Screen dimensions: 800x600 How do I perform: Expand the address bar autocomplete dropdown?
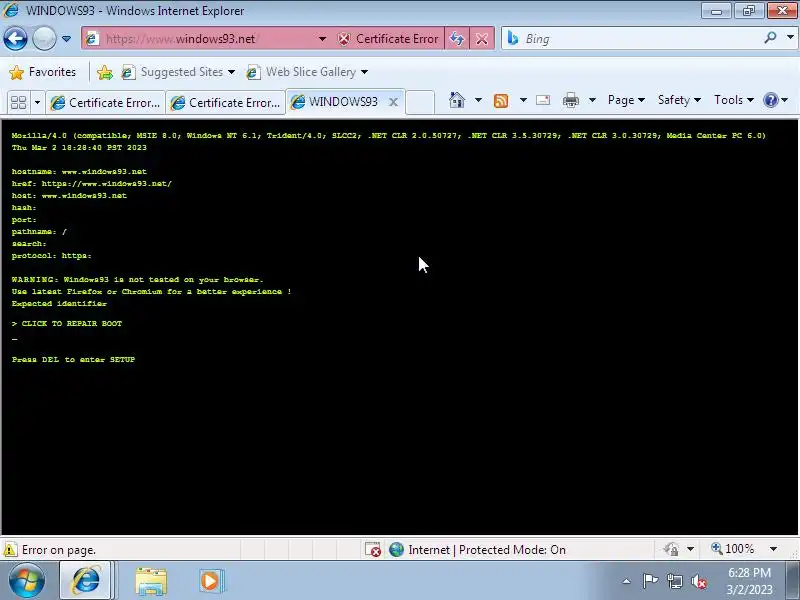(x=322, y=39)
